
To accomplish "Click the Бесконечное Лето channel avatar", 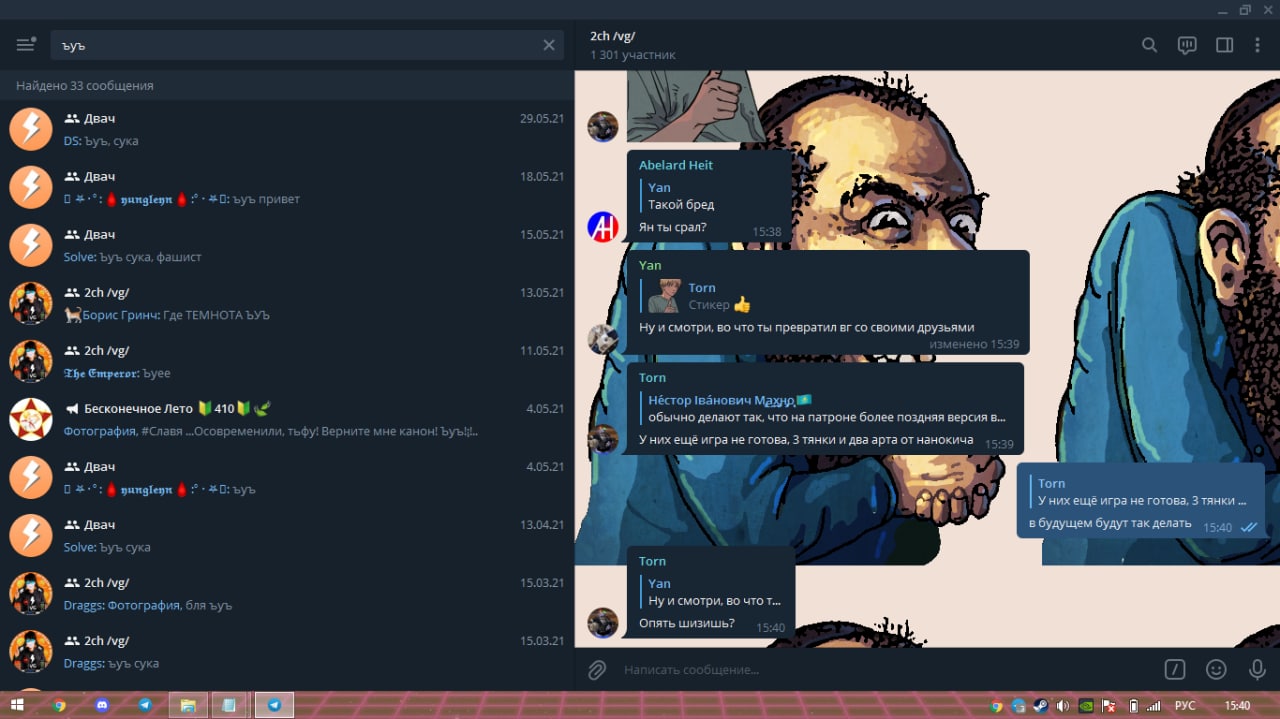I will pyautogui.click(x=31, y=419).
